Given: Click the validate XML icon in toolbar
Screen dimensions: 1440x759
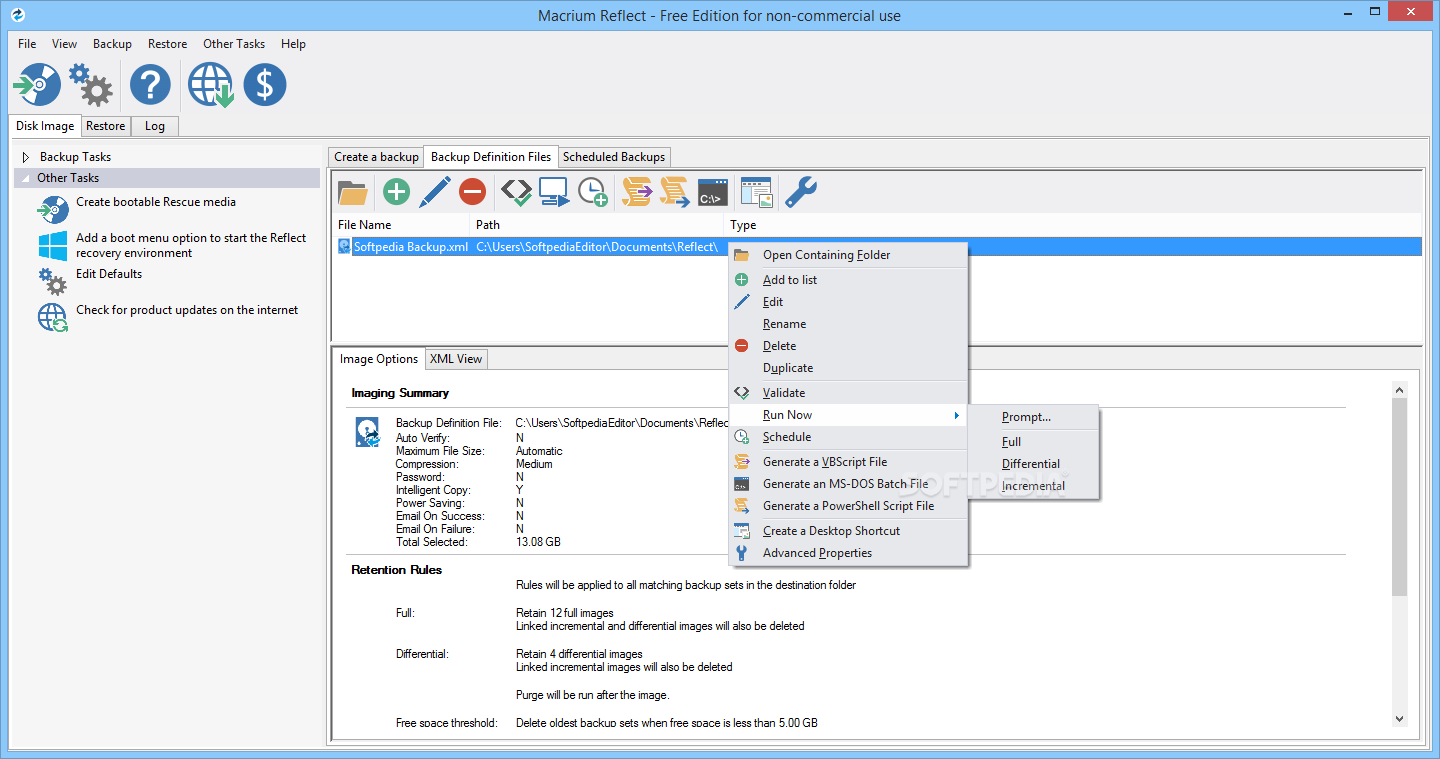Looking at the screenshot, I should [516, 191].
